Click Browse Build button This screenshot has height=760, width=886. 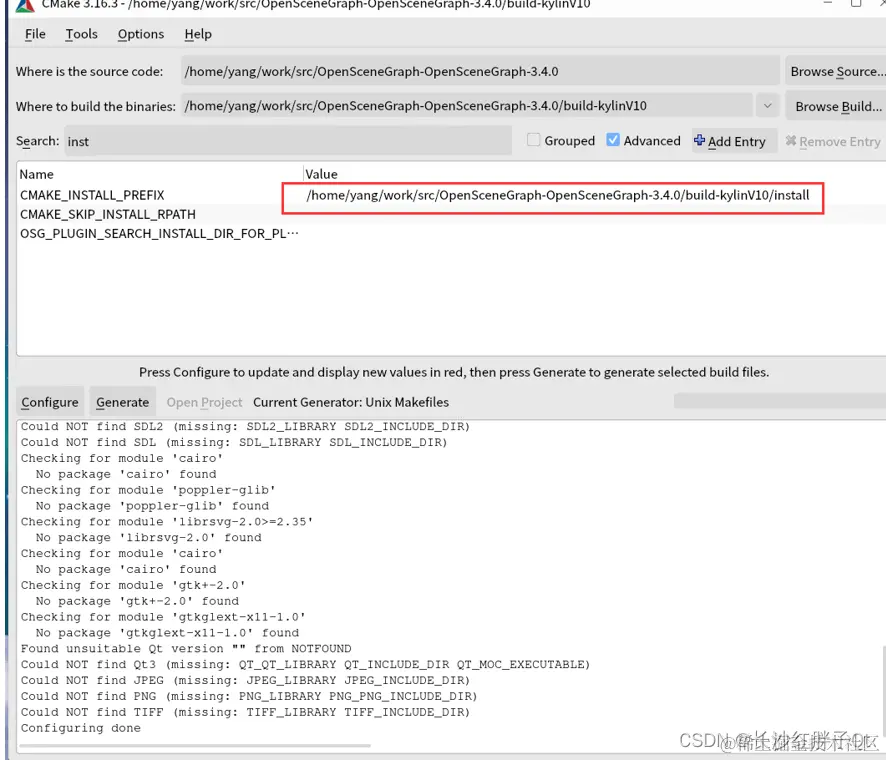(x=837, y=106)
